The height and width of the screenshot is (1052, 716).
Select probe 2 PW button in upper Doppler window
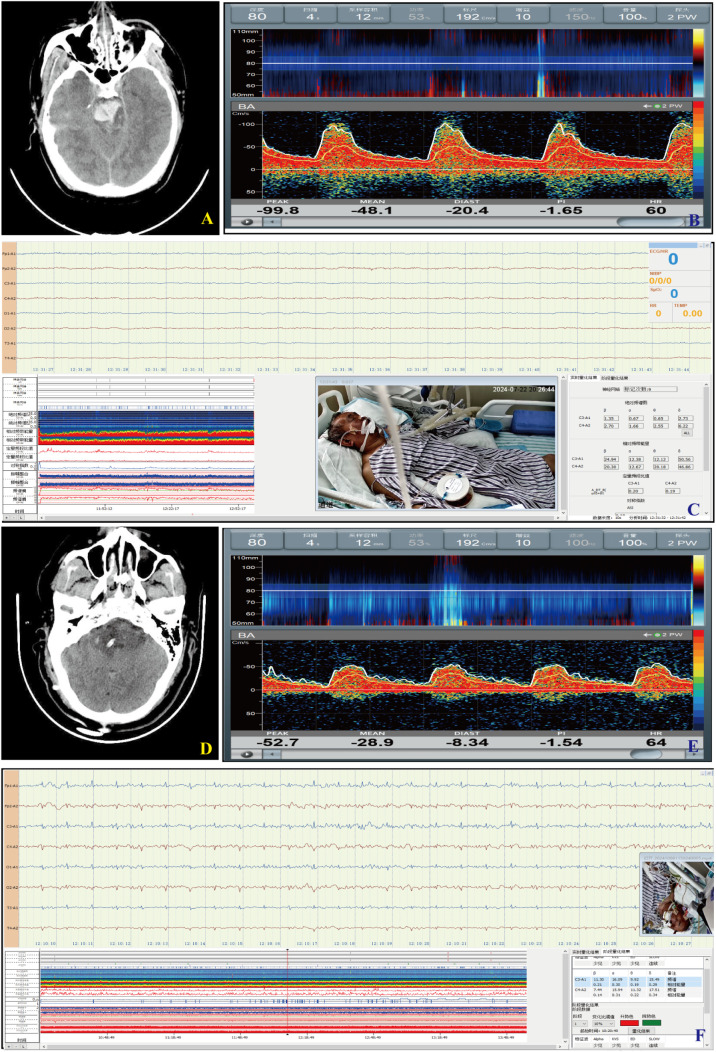point(680,15)
